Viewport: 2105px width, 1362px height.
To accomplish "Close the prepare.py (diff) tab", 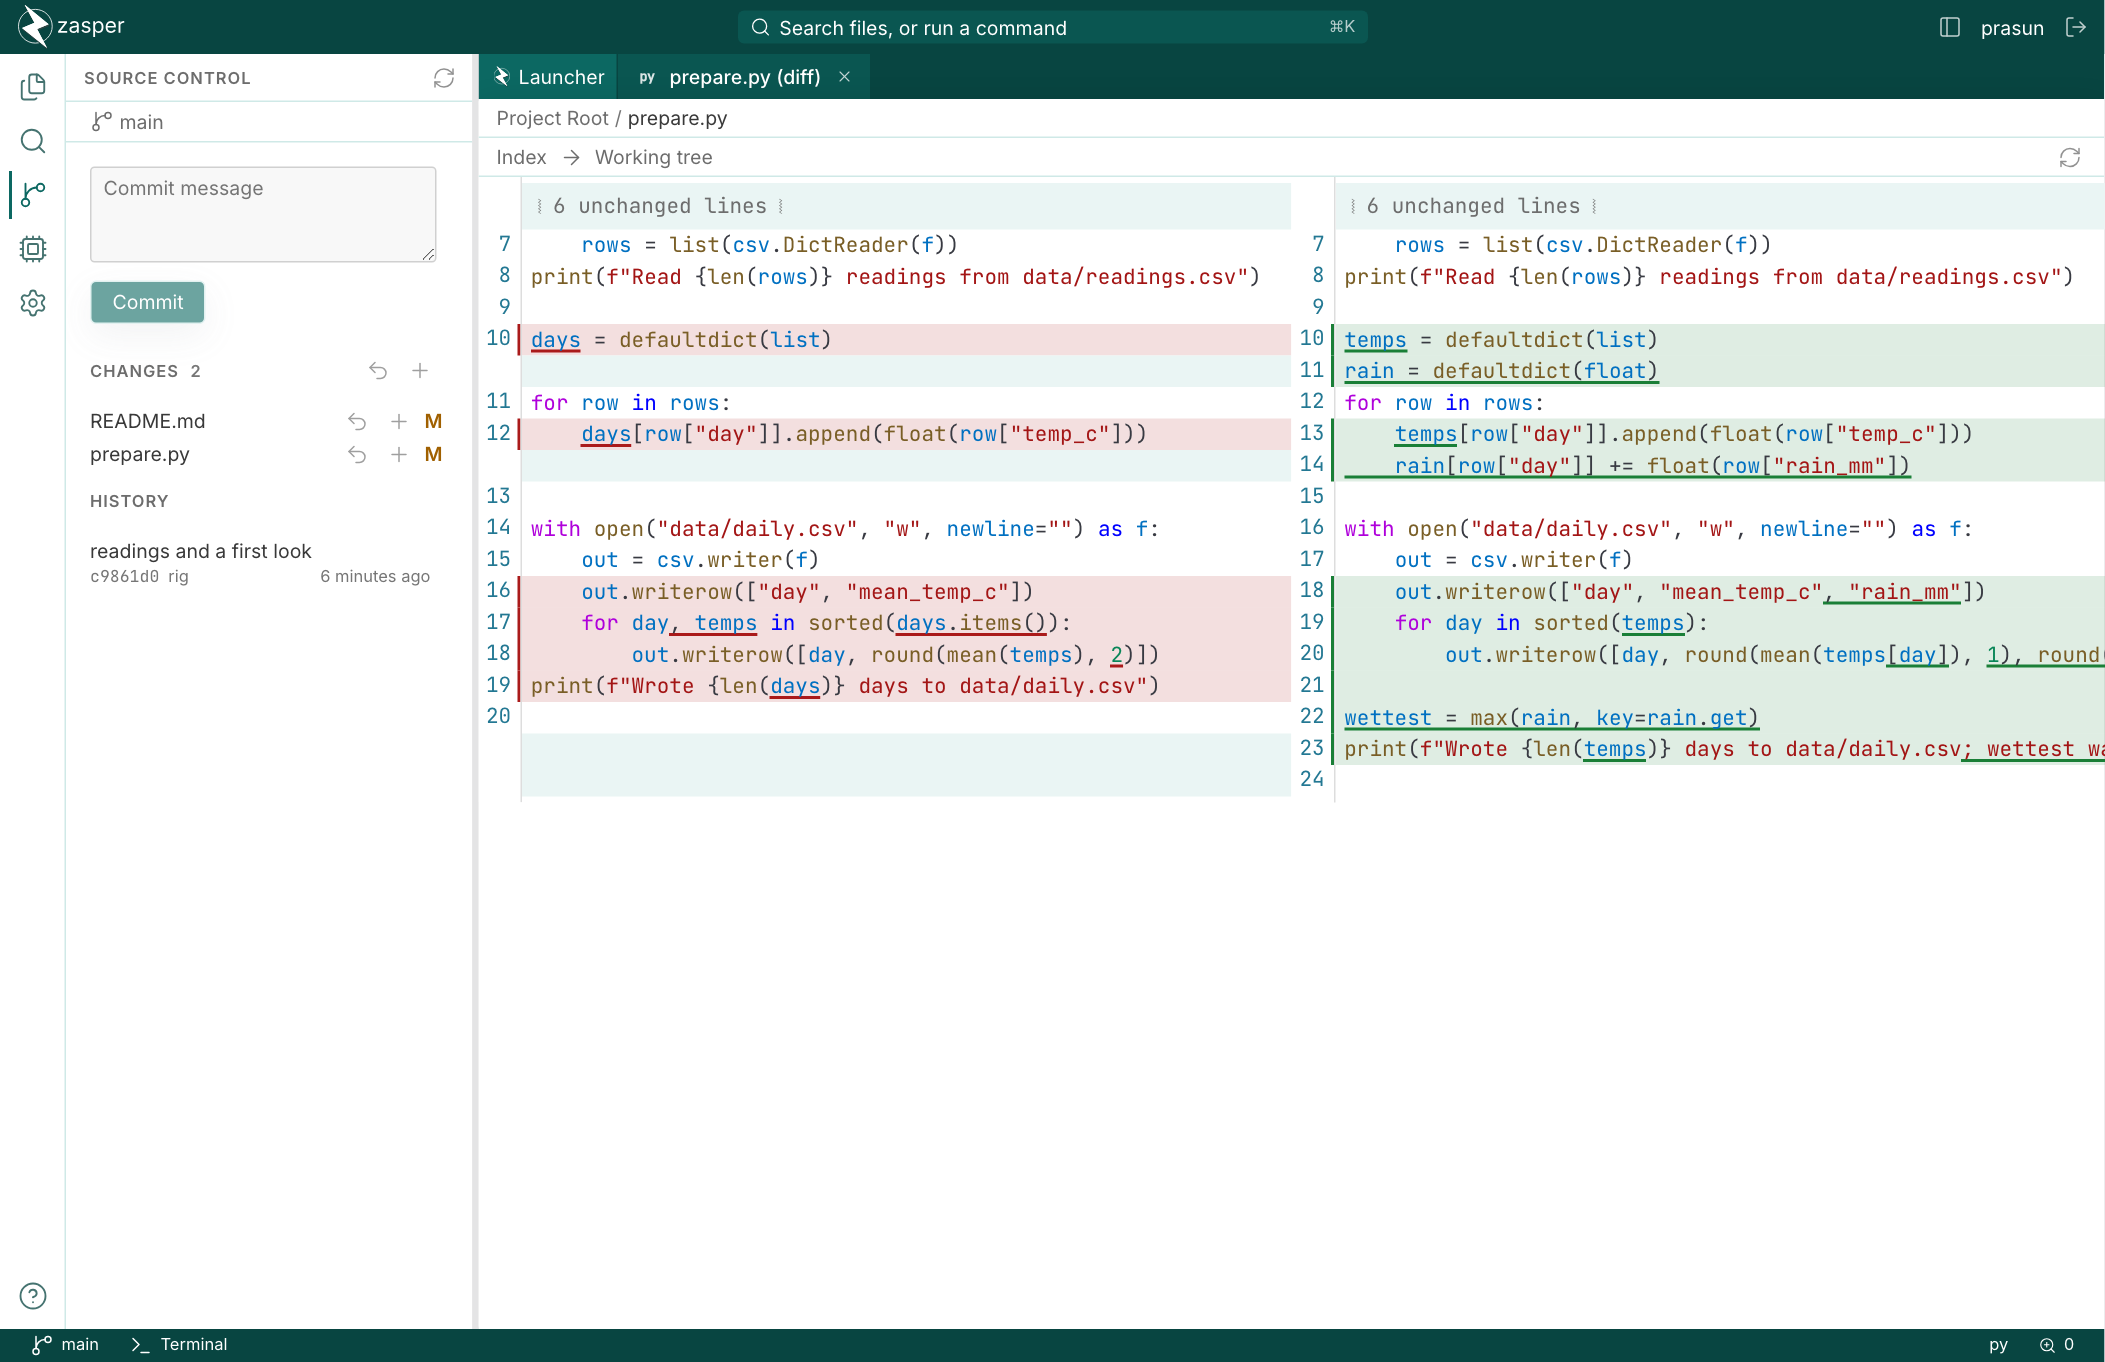I will [845, 77].
